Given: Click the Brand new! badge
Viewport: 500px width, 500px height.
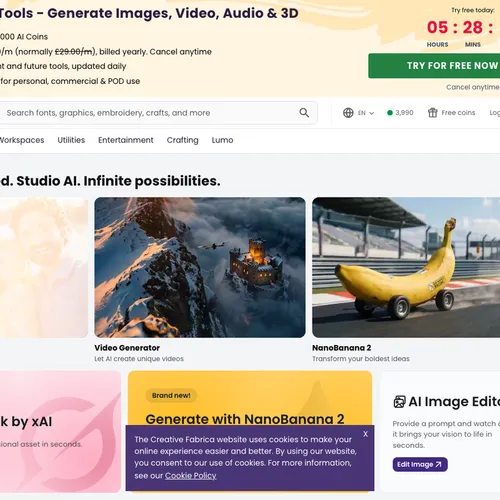Looking at the screenshot, I should point(171,395).
